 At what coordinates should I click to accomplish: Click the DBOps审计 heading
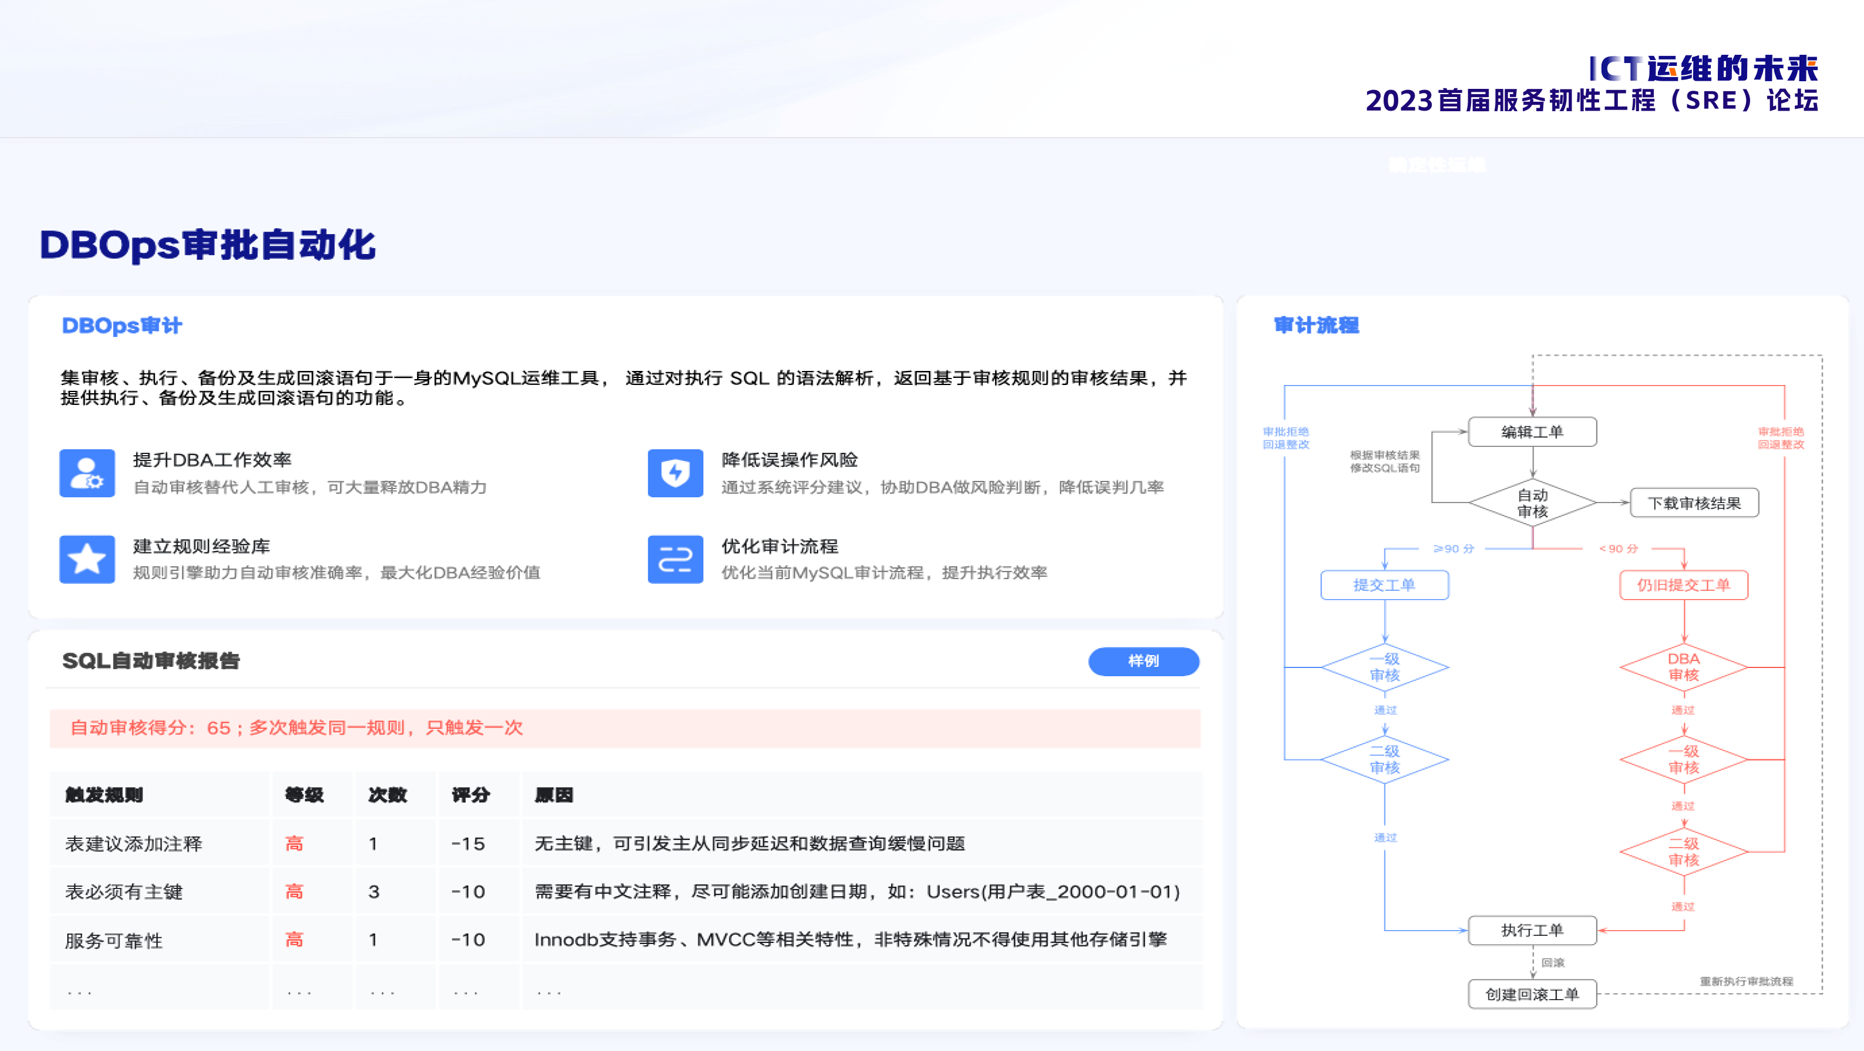point(122,326)
